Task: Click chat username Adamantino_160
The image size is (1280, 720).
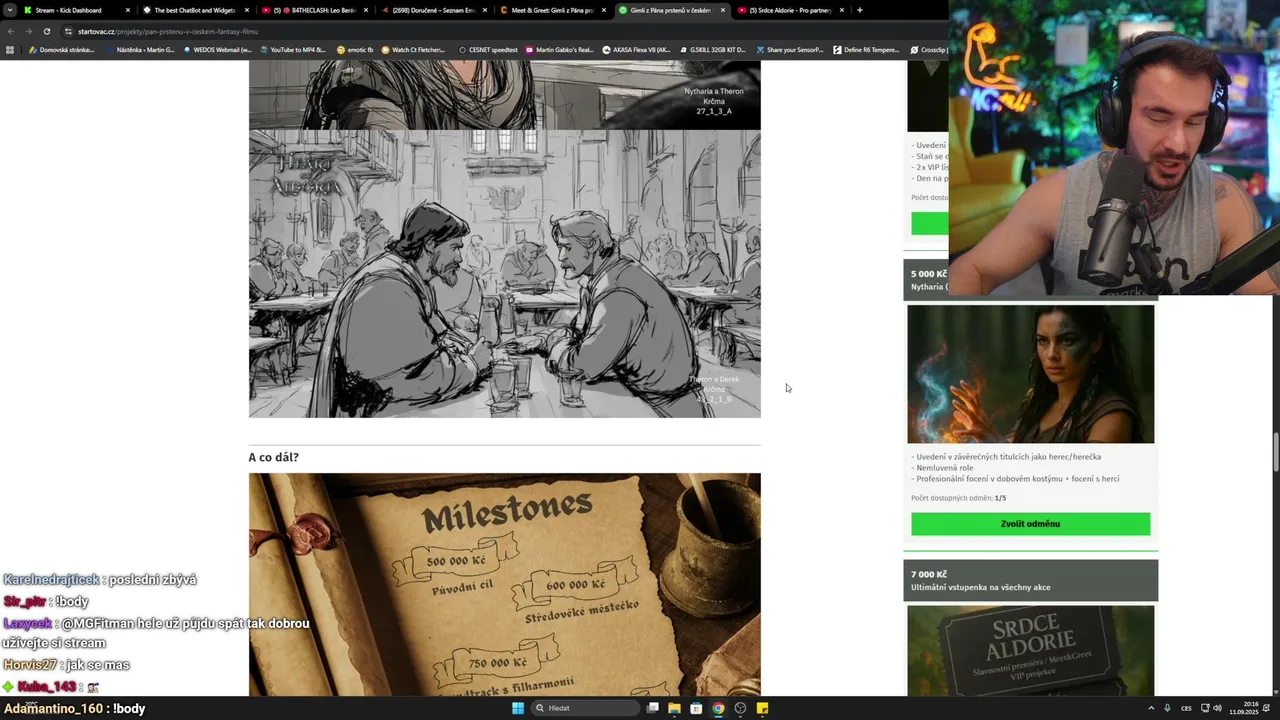Action: click(x=53, y=708)
